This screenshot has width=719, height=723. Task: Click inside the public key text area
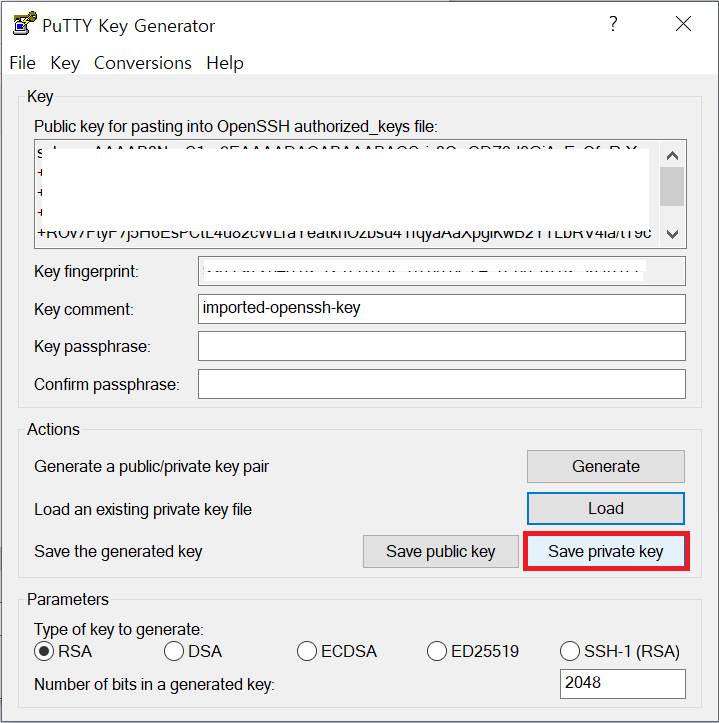pyautogui.click(x=347, y=194)
